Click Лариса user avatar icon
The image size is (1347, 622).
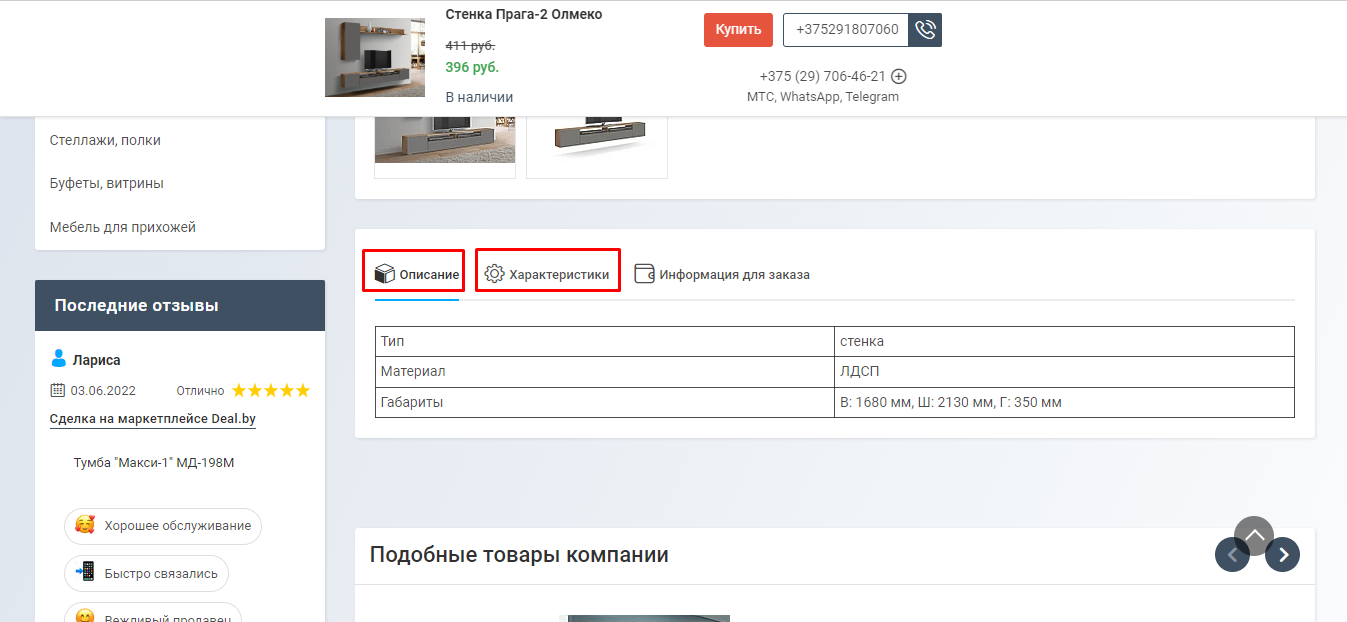(58, 358)
